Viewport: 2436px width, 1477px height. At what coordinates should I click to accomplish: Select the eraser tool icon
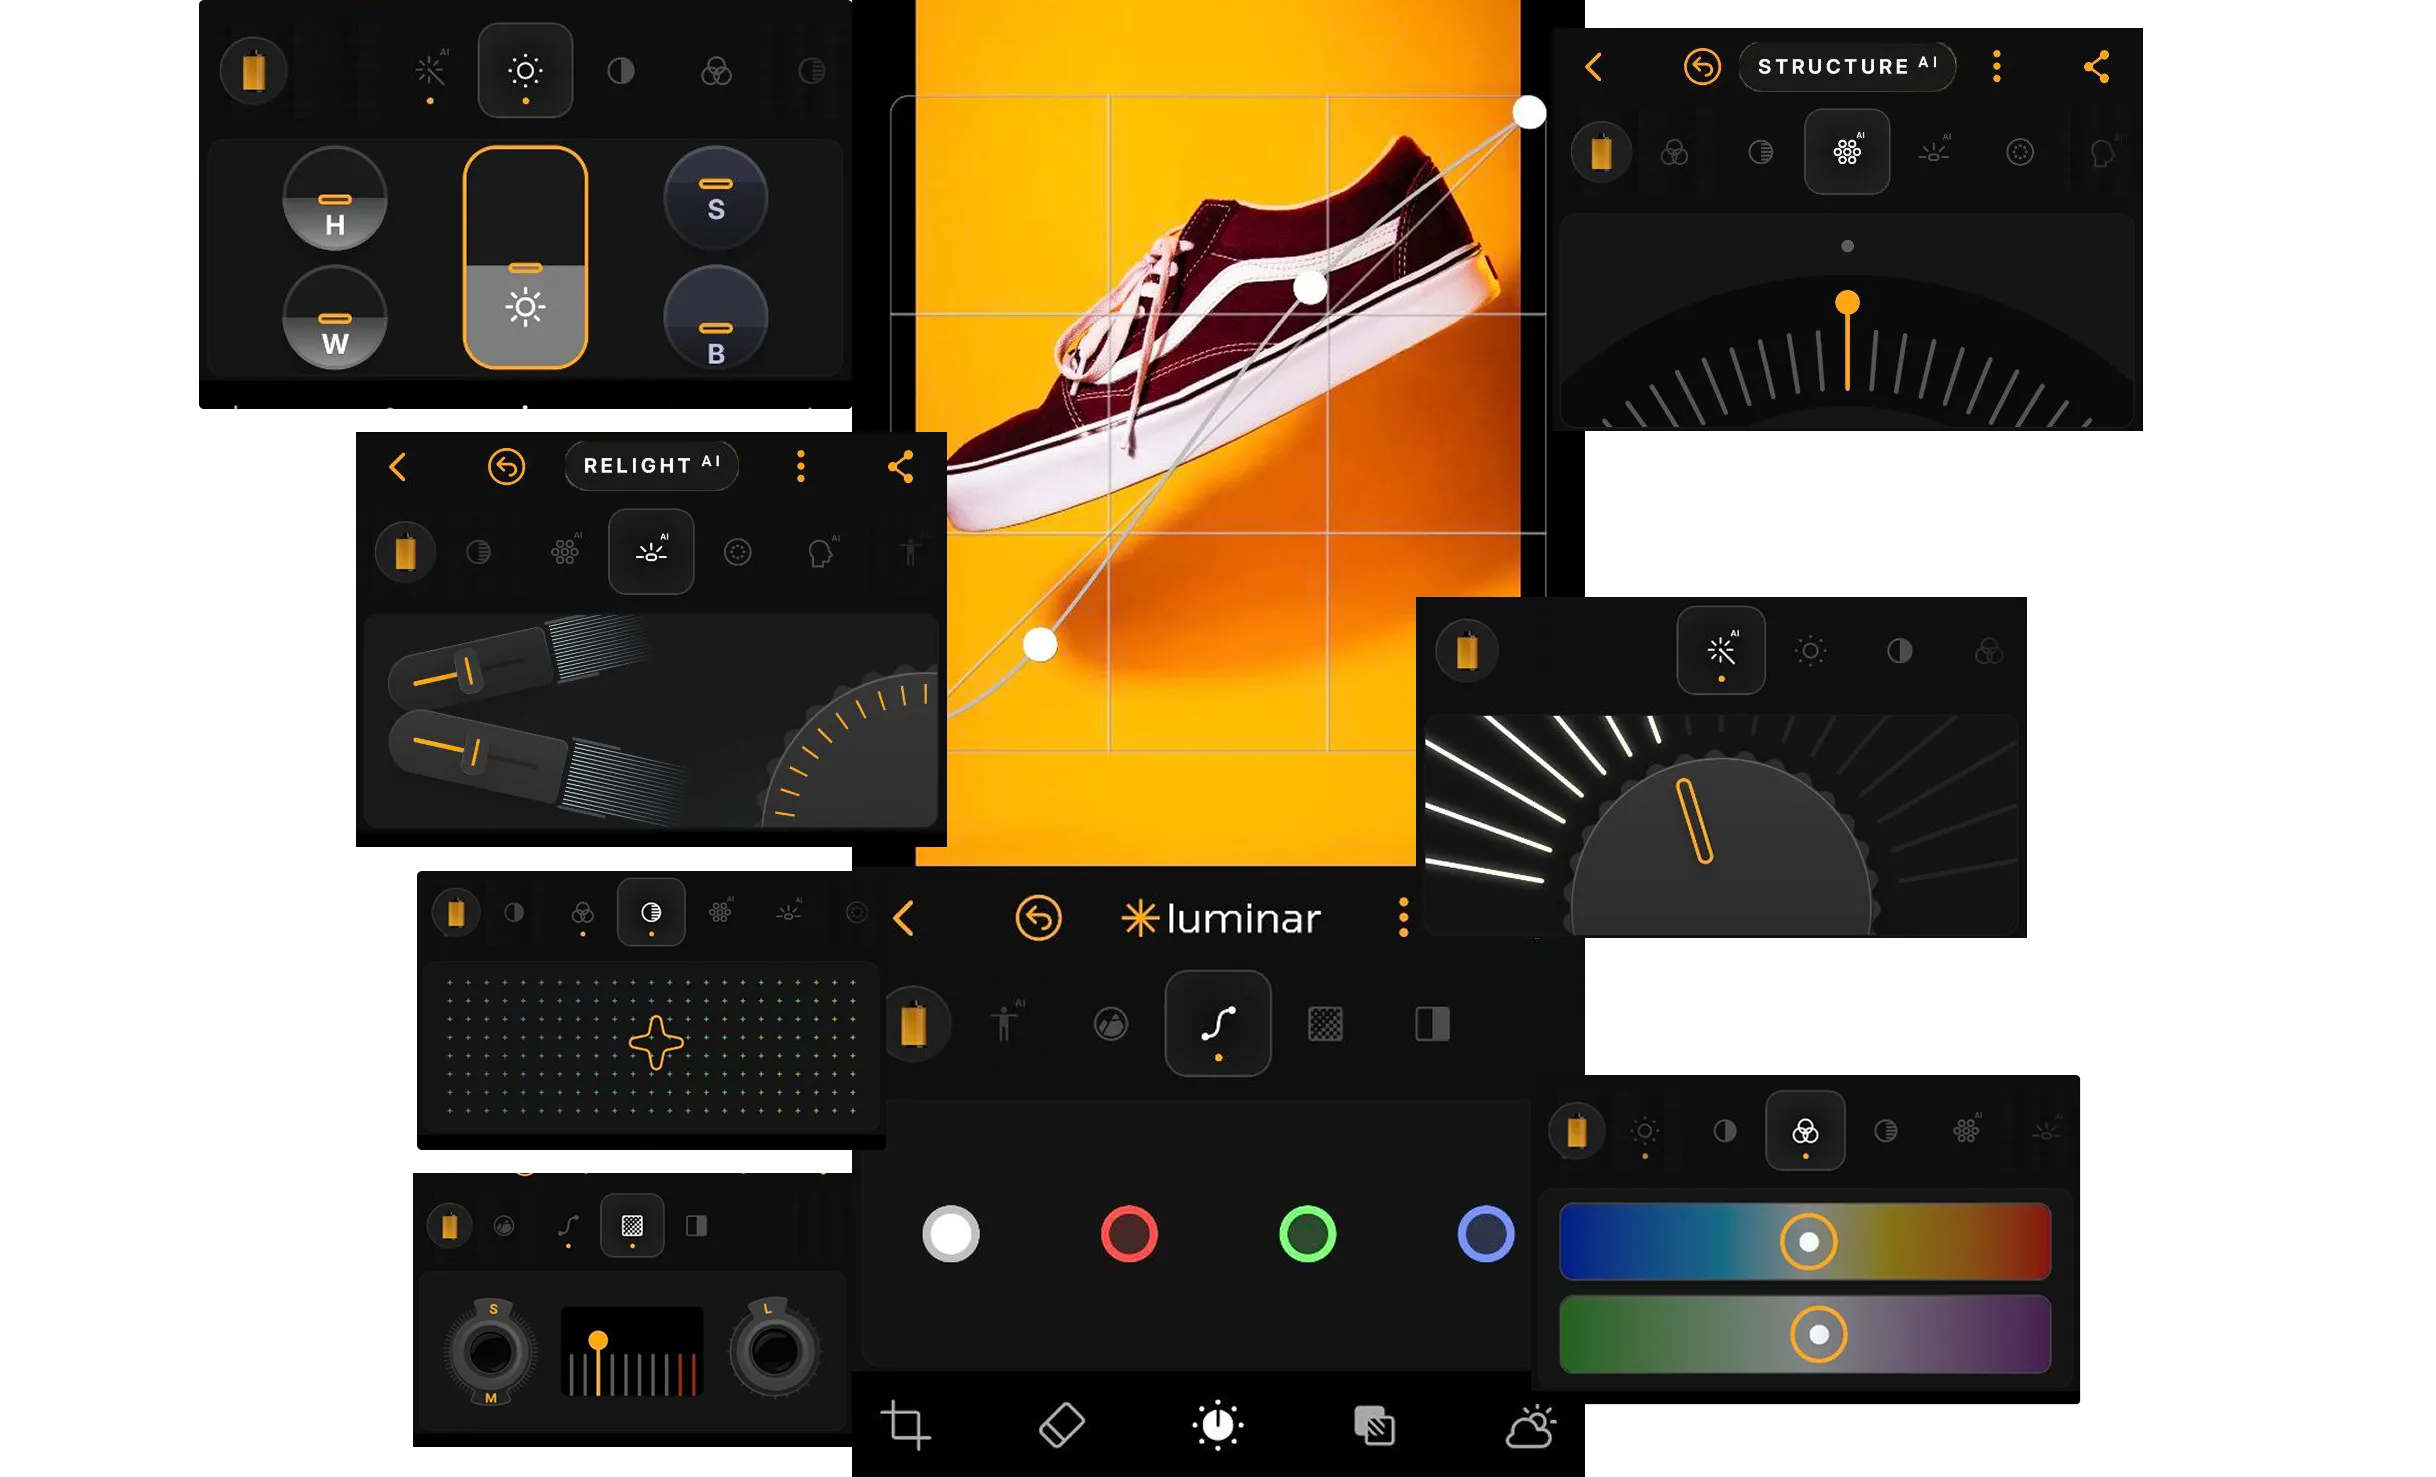1061,1424
